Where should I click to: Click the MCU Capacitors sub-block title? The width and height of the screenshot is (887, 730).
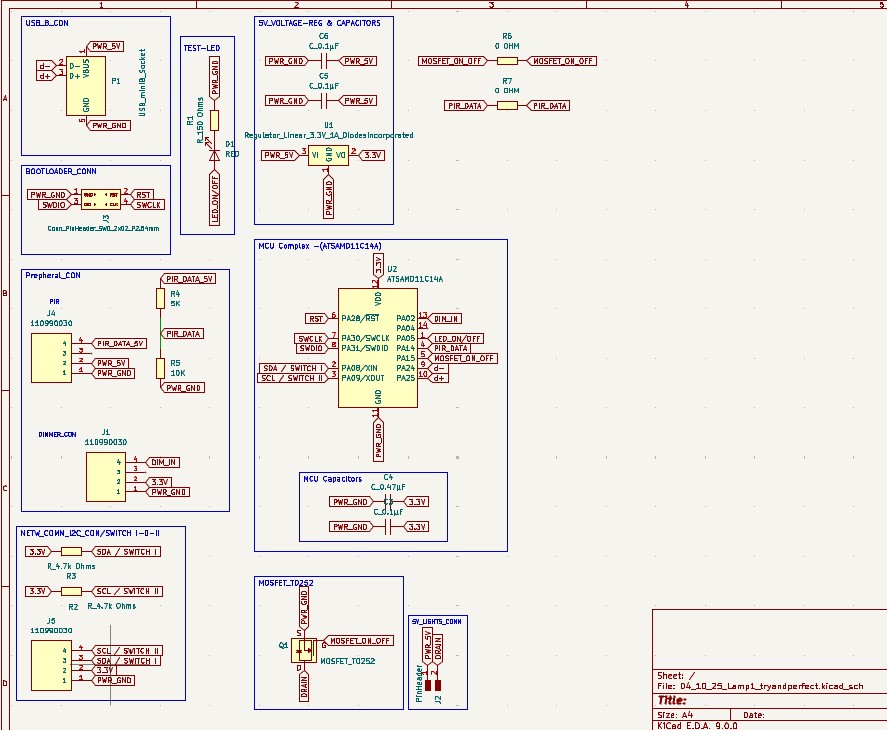coord(333,479)
